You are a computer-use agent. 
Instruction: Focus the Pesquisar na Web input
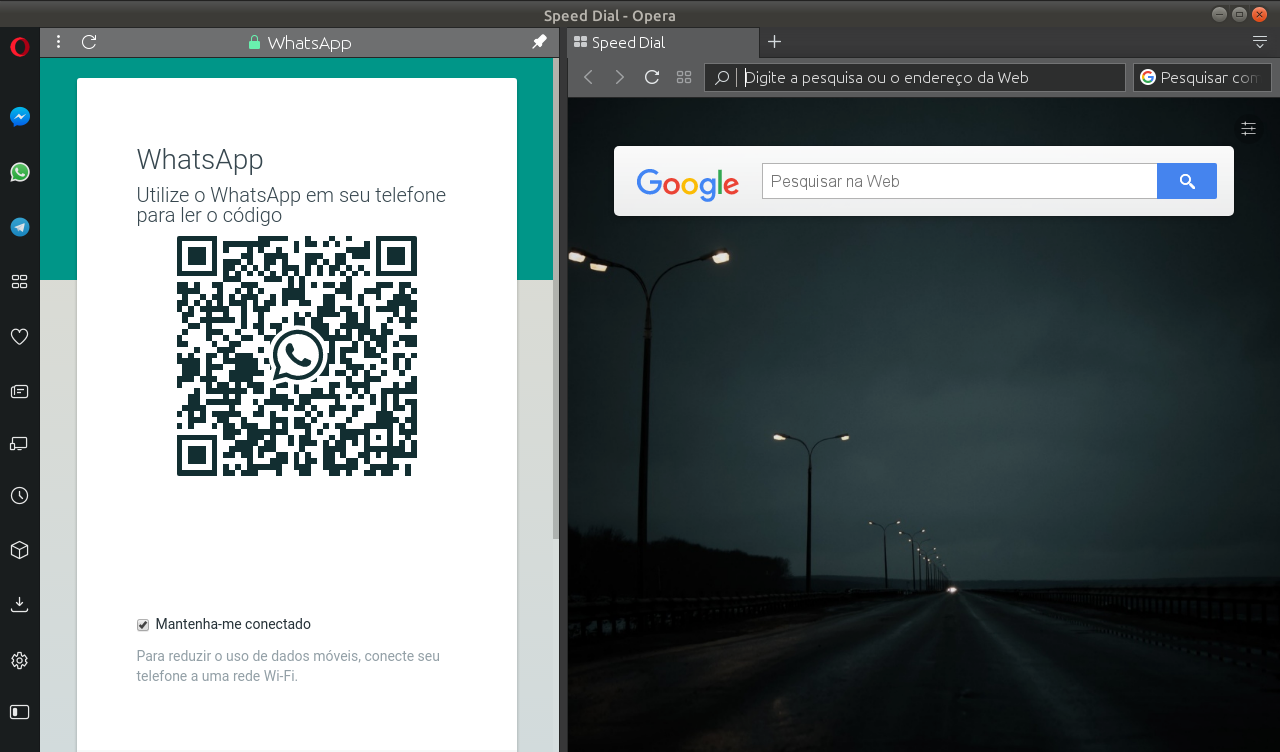click(960, 181)
